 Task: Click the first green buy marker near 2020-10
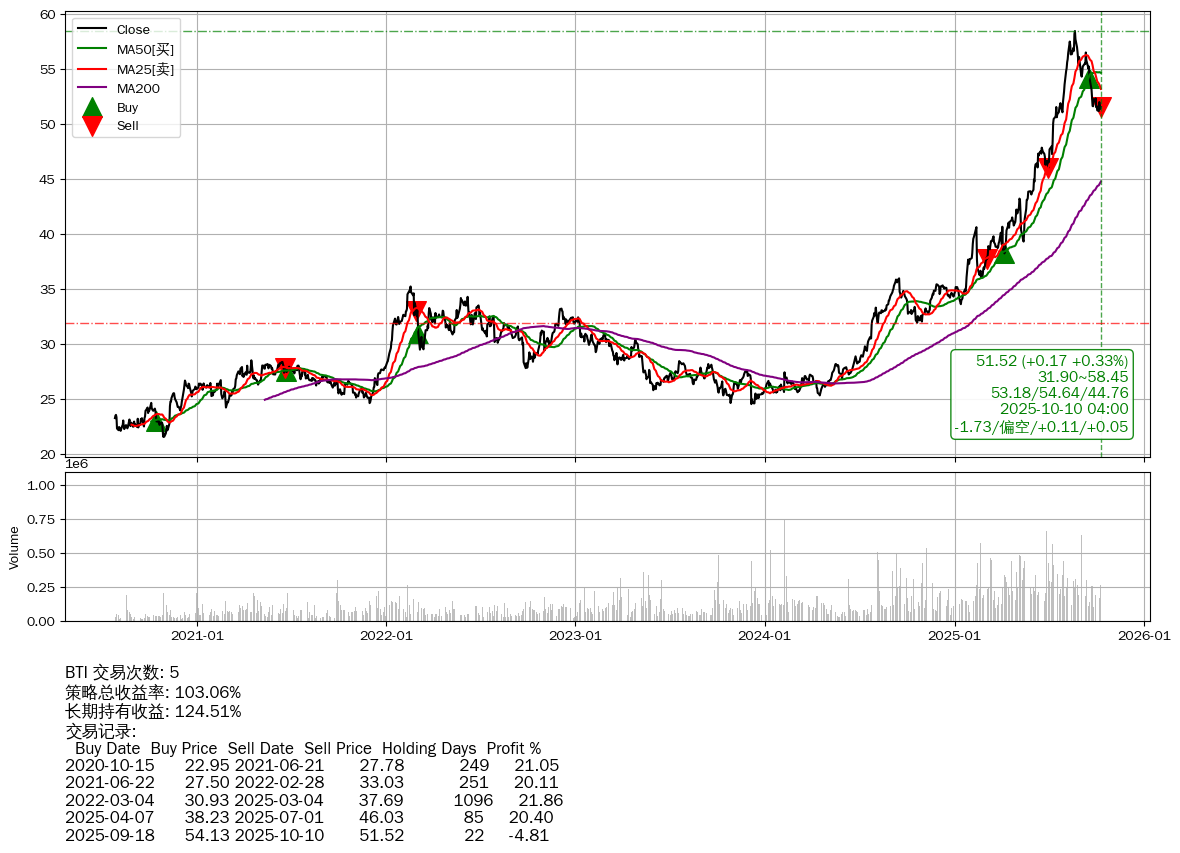click(x=155, y=423)
